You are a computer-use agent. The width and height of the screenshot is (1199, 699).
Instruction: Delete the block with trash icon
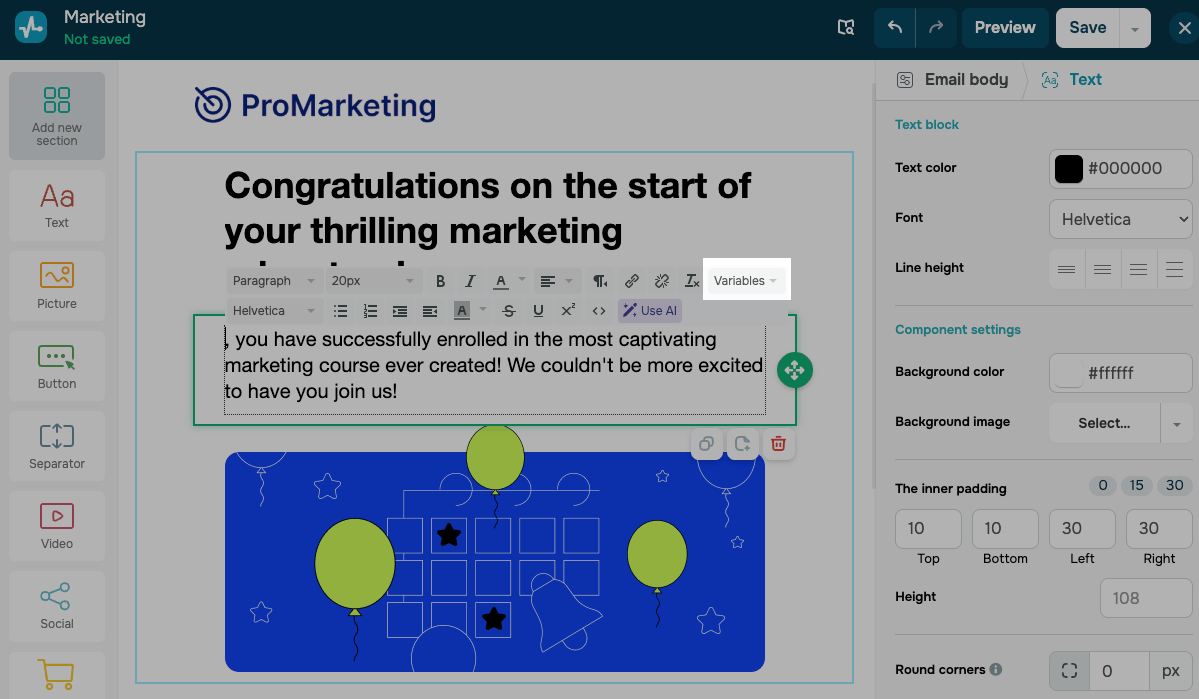coord(778,444)
